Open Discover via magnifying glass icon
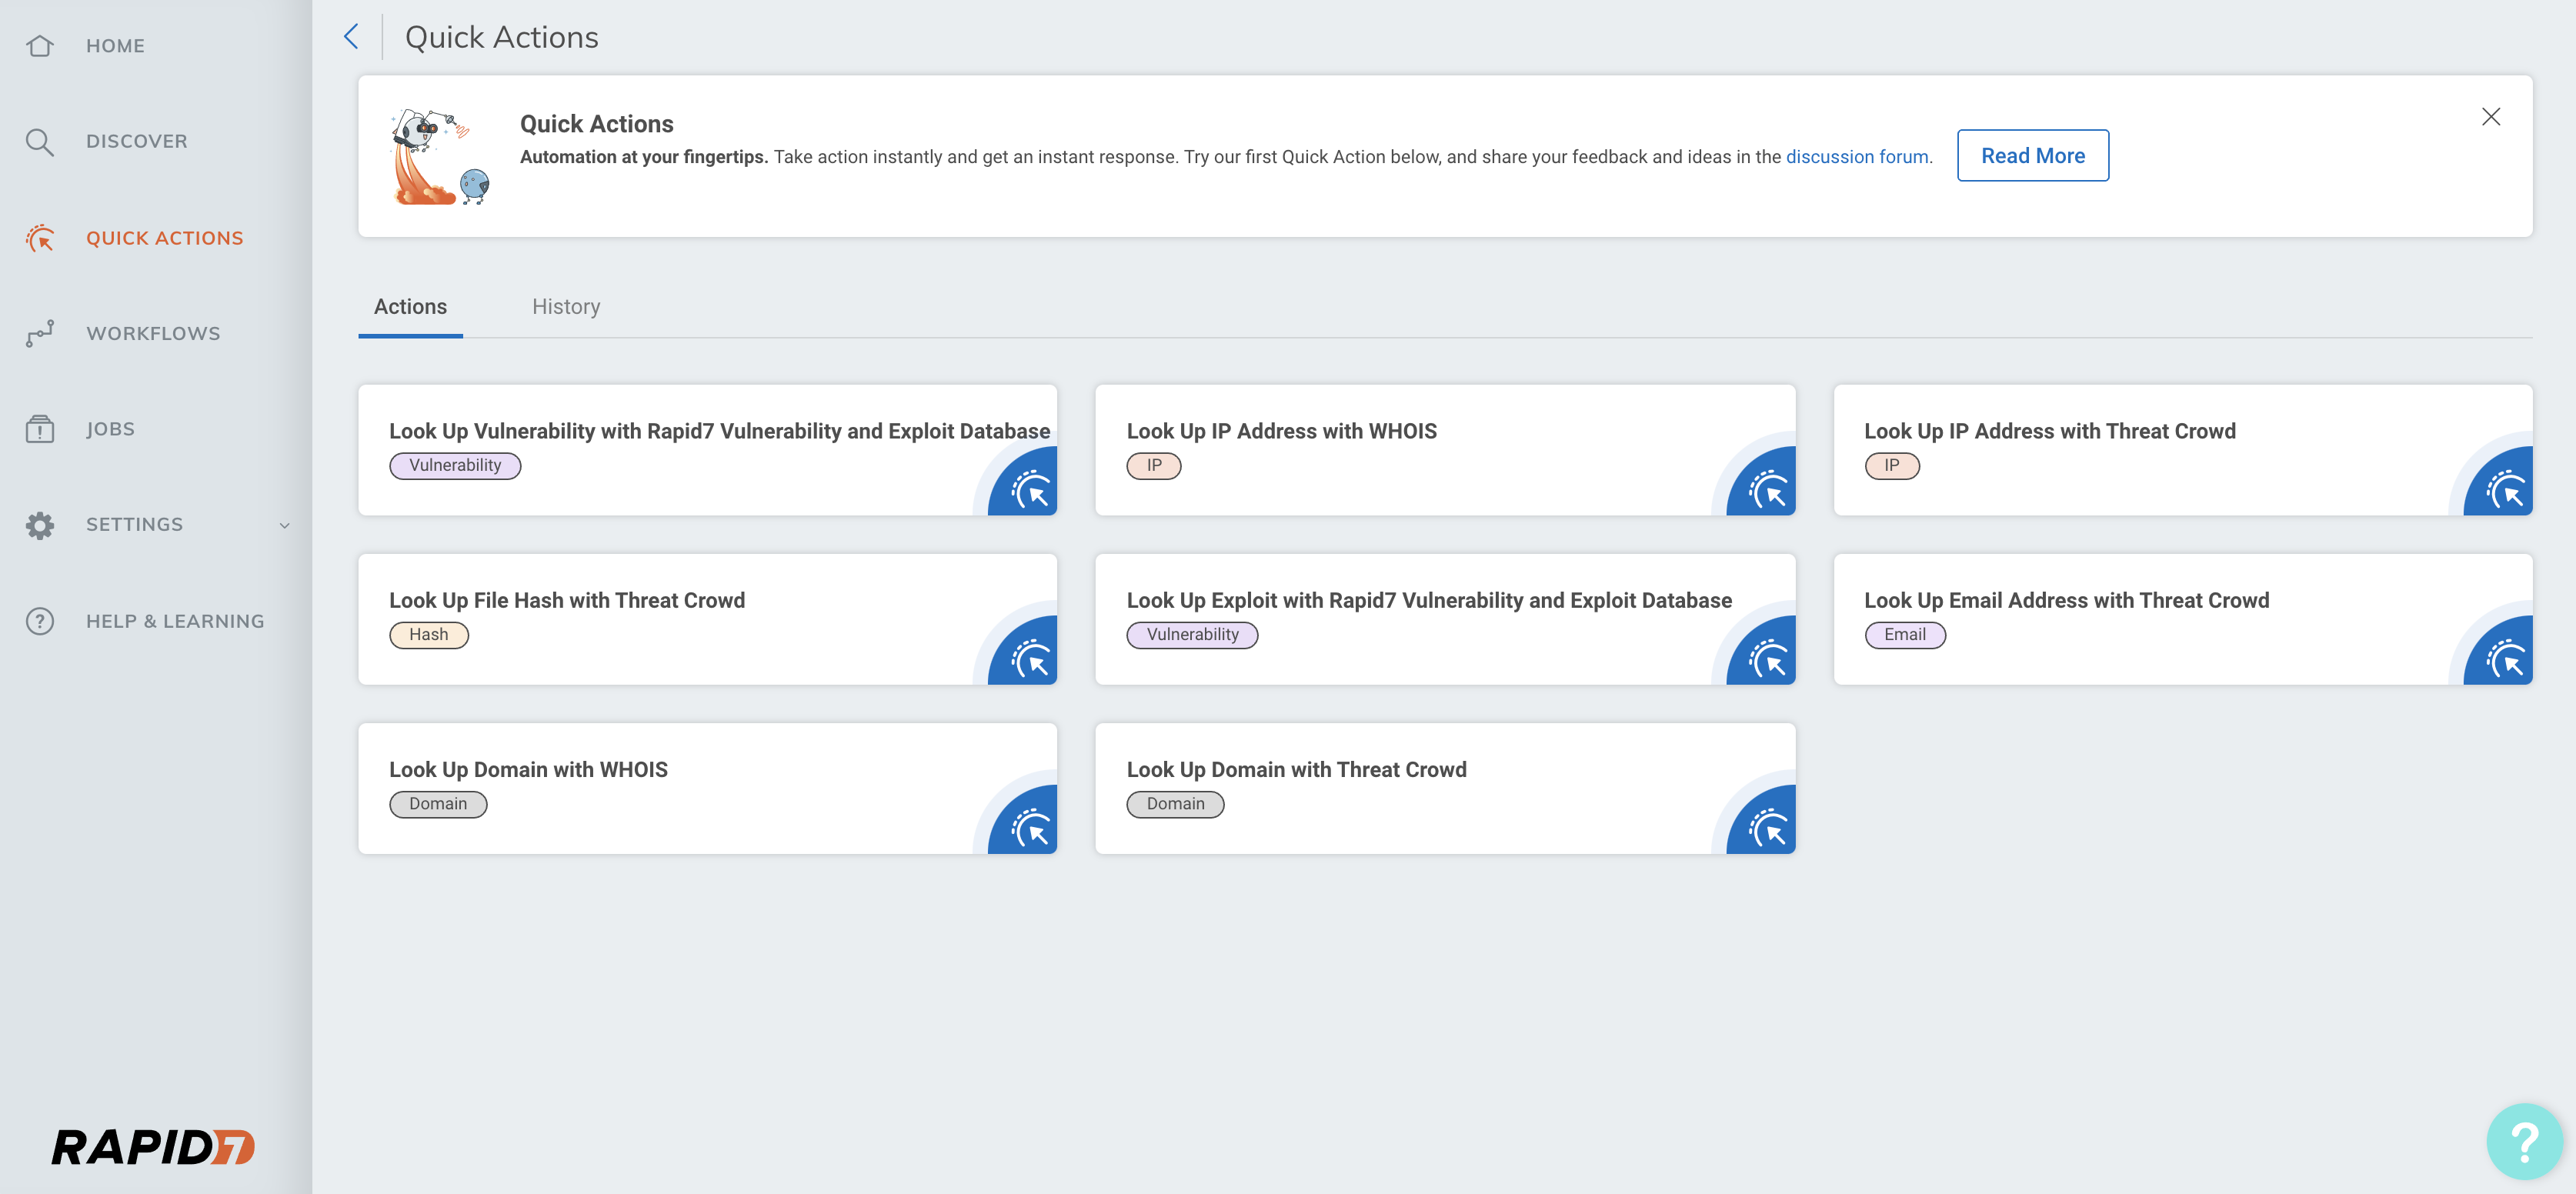The width and height of the screenshot is (2576, 1194). tap(40, 142)
